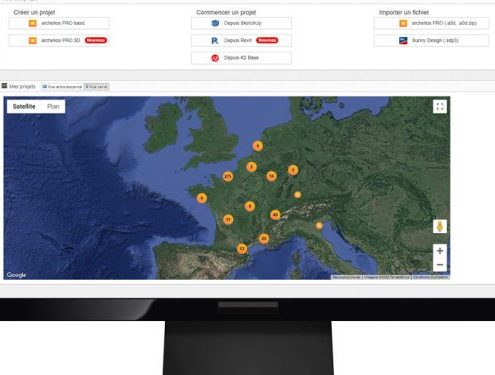Switch map to Satellite view
495x375 pixels.
tap(24, 106)
